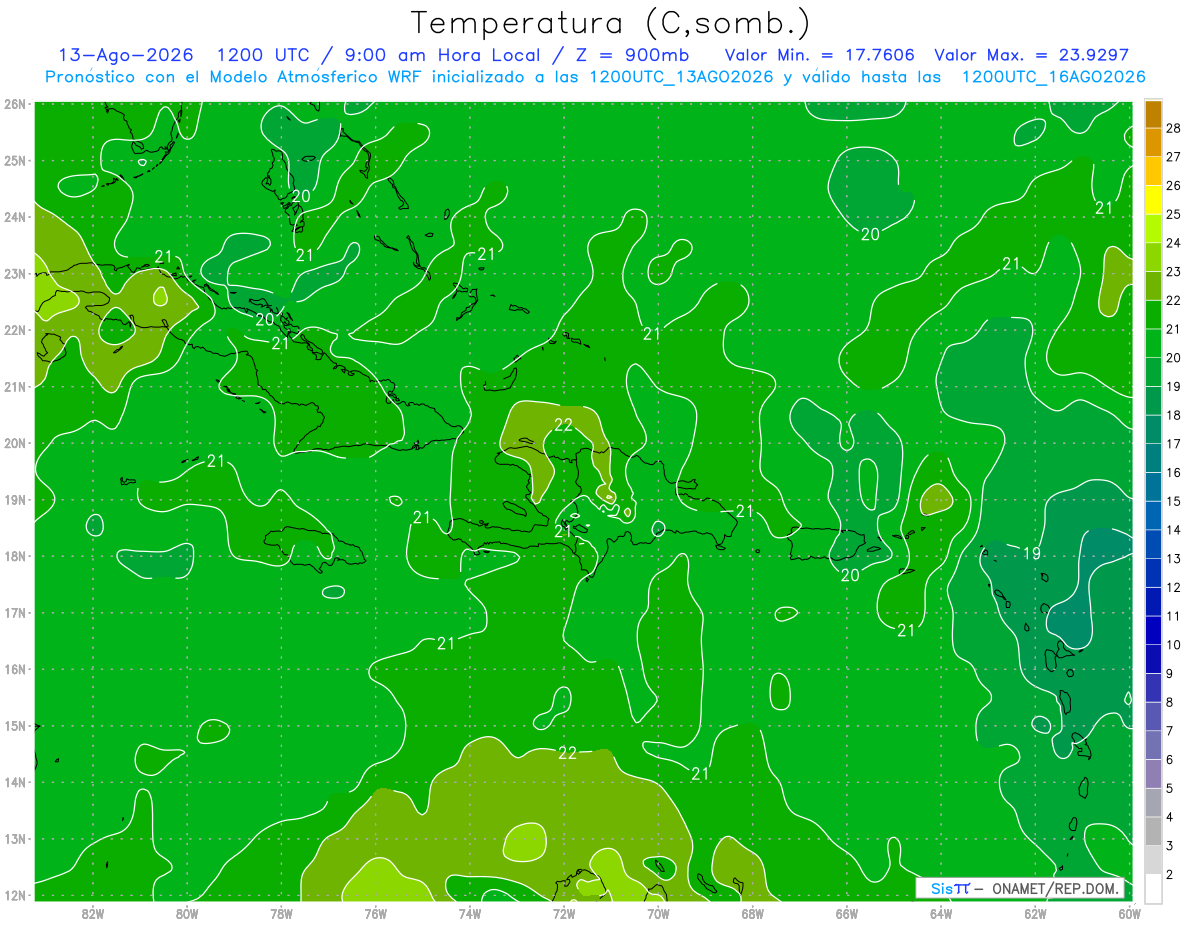Select the legend value 18 label
1200x927 pixels.
click(x=1175, y=415)
